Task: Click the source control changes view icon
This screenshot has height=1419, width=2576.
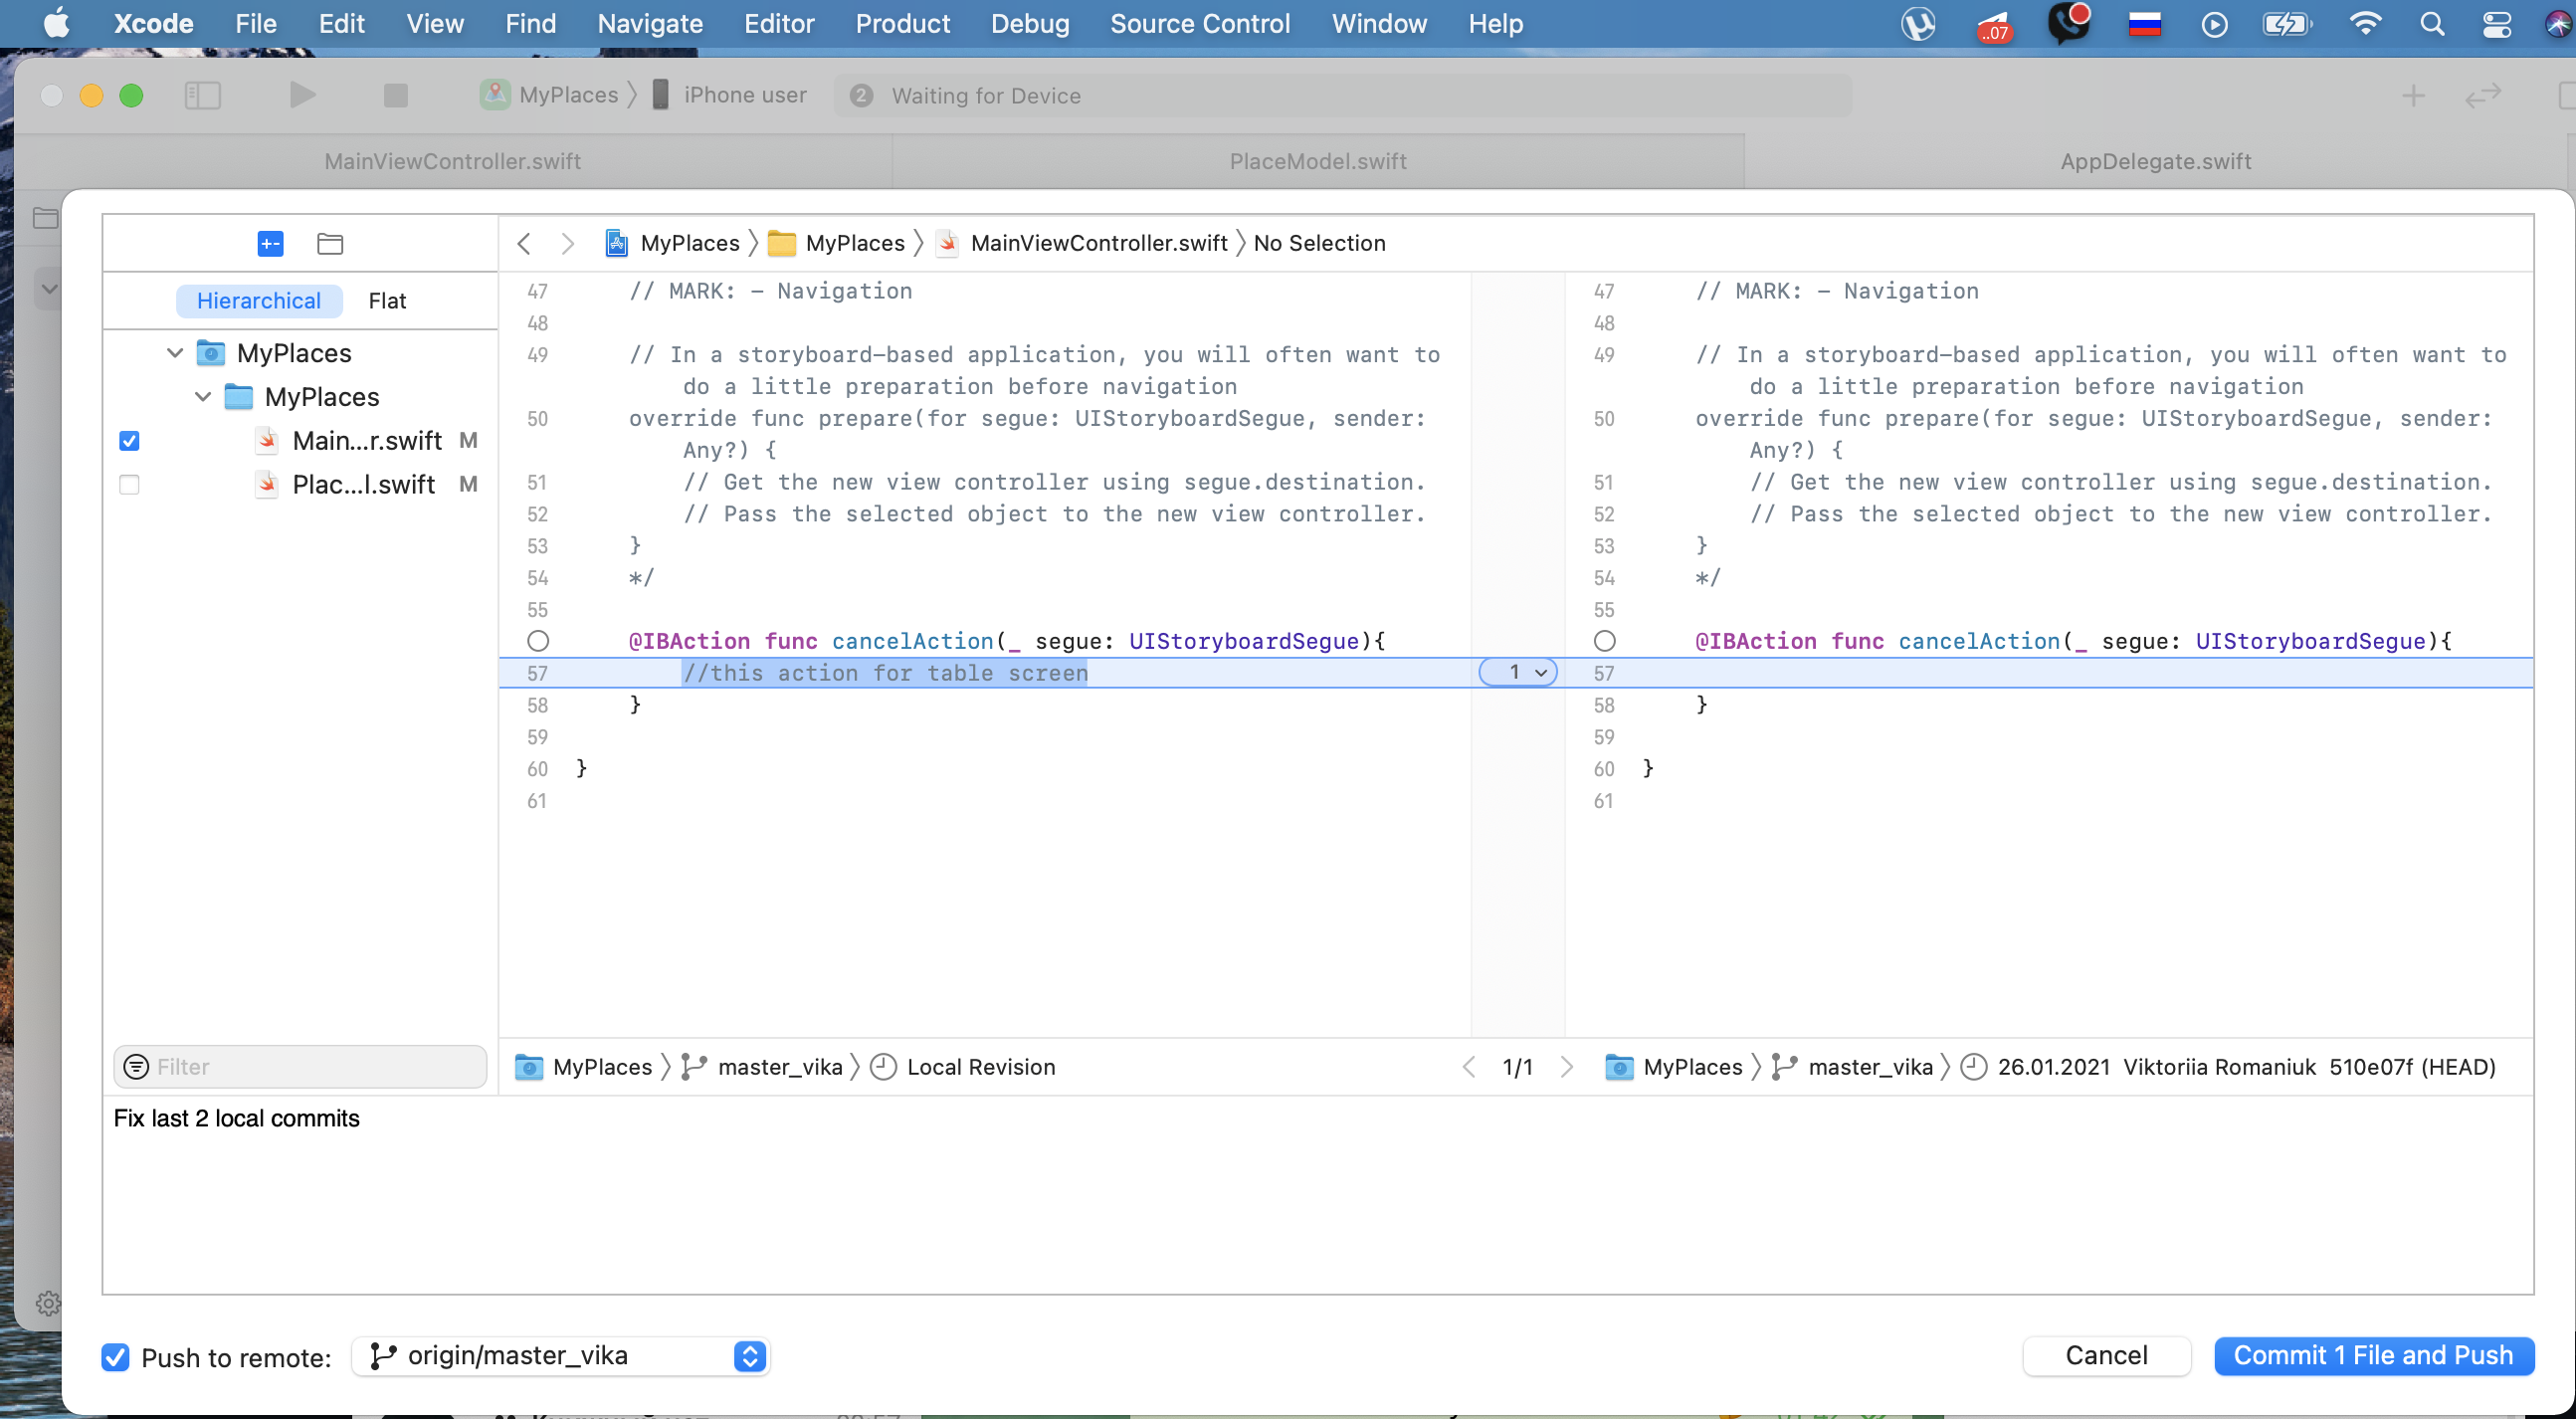Action: pyautogui.click(x=270, y=243)
